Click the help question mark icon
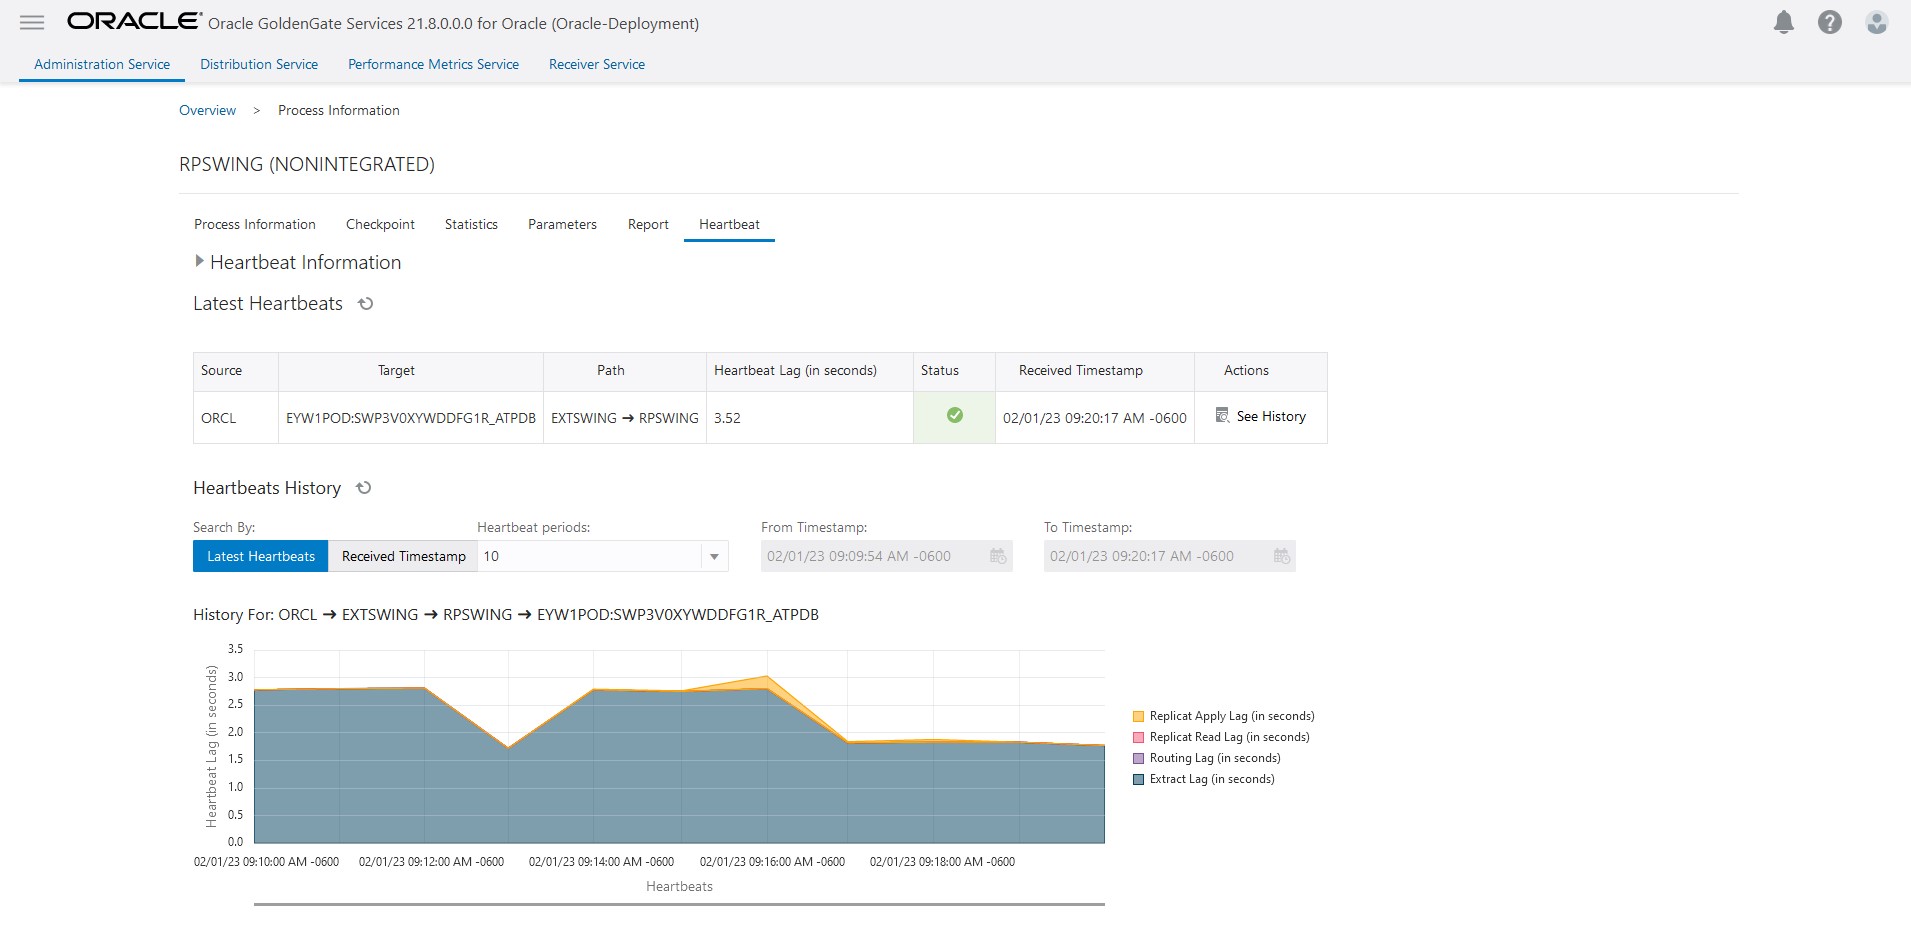Screen dimensions: 1911x927 click(1829, 22)
